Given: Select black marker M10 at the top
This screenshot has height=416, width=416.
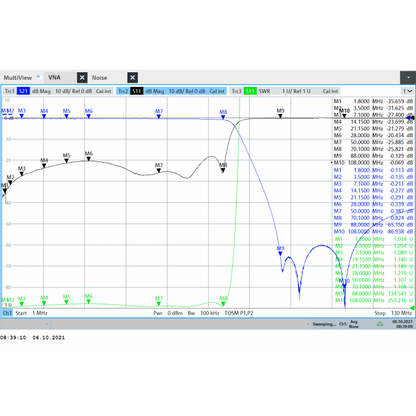Looking at the screenshot, I should pyautogui.click(x=345, y=113).
